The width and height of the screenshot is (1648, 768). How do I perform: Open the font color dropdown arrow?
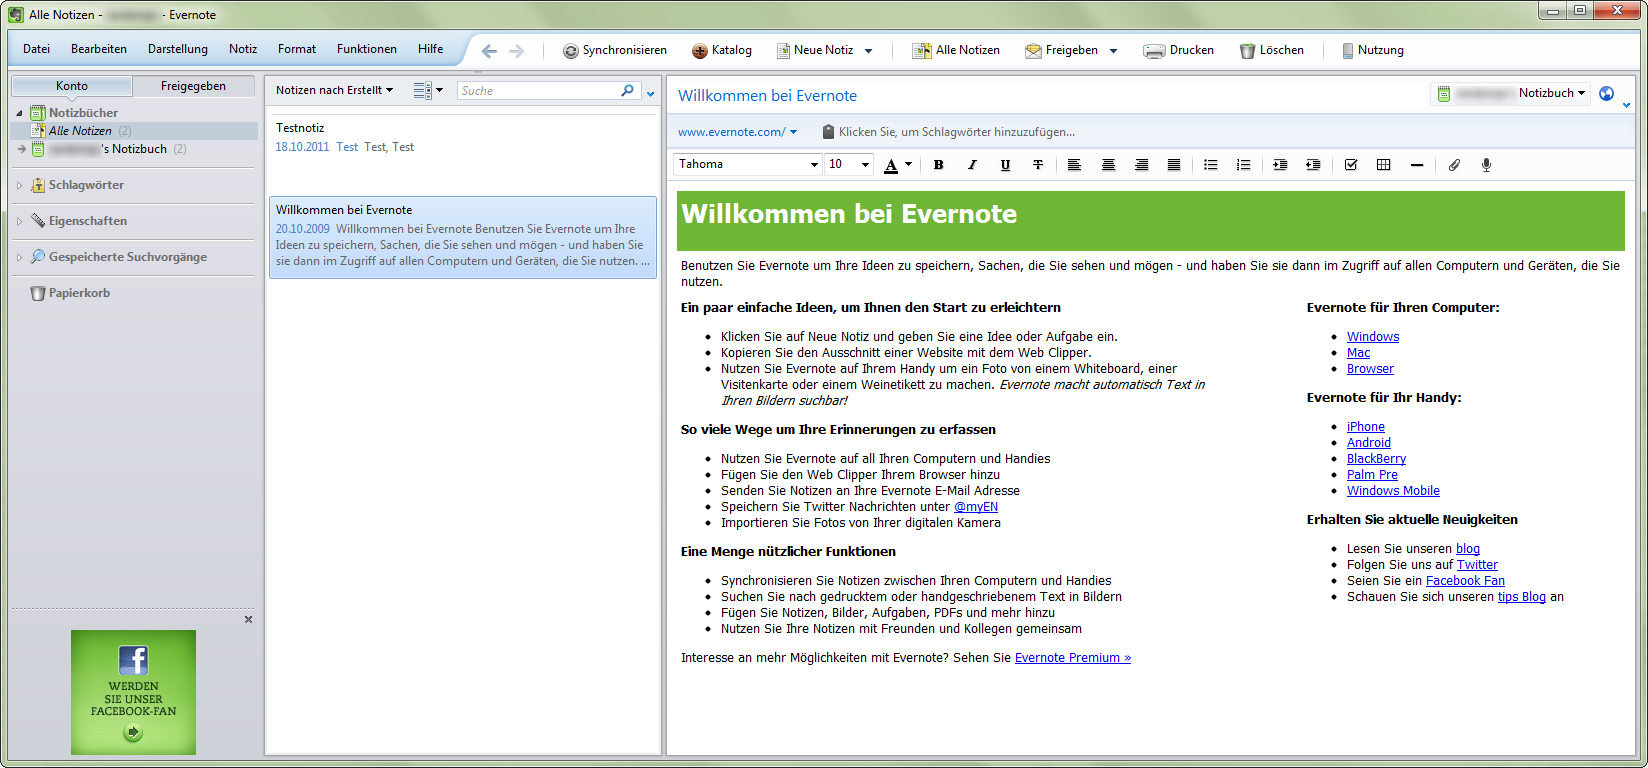pyautogui.click(x=908, y=165)
